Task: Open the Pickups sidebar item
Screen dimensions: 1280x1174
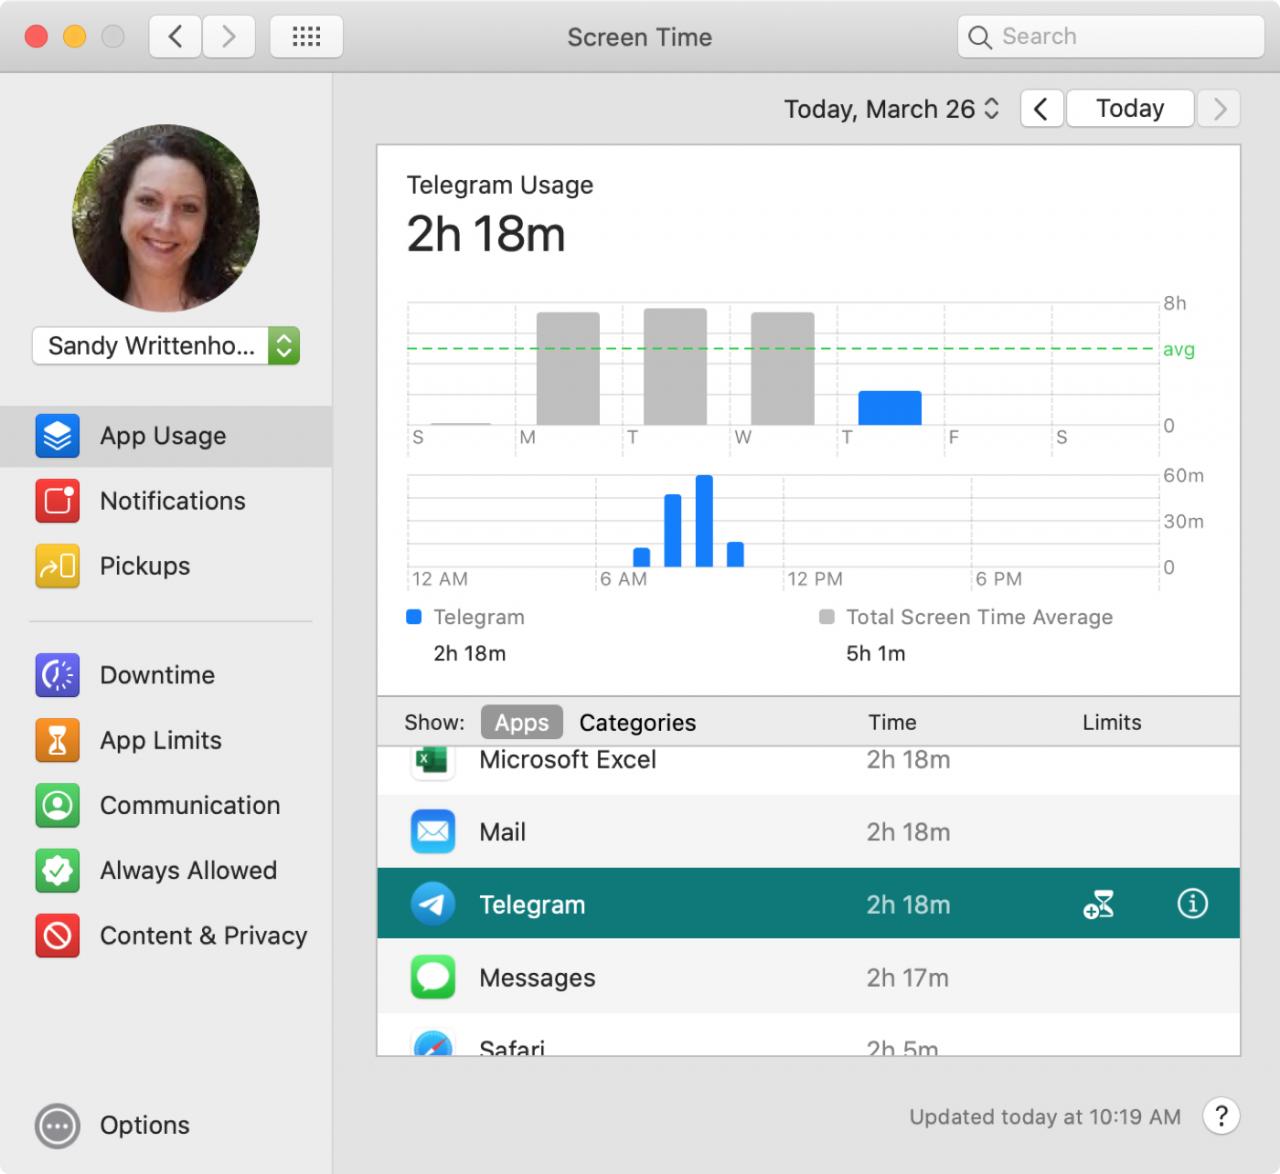Action: pos(166,566)
